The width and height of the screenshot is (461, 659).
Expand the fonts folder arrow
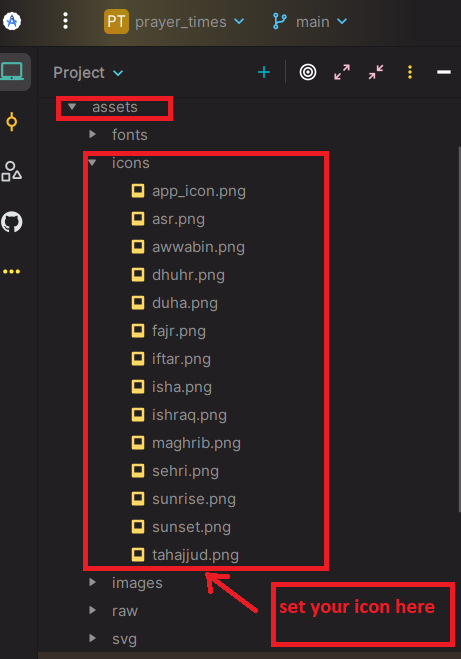click(x=92, y=134)
